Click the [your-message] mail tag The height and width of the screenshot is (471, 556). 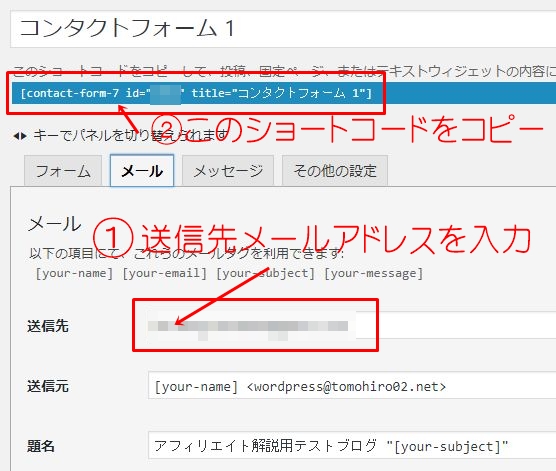point(373,273)
